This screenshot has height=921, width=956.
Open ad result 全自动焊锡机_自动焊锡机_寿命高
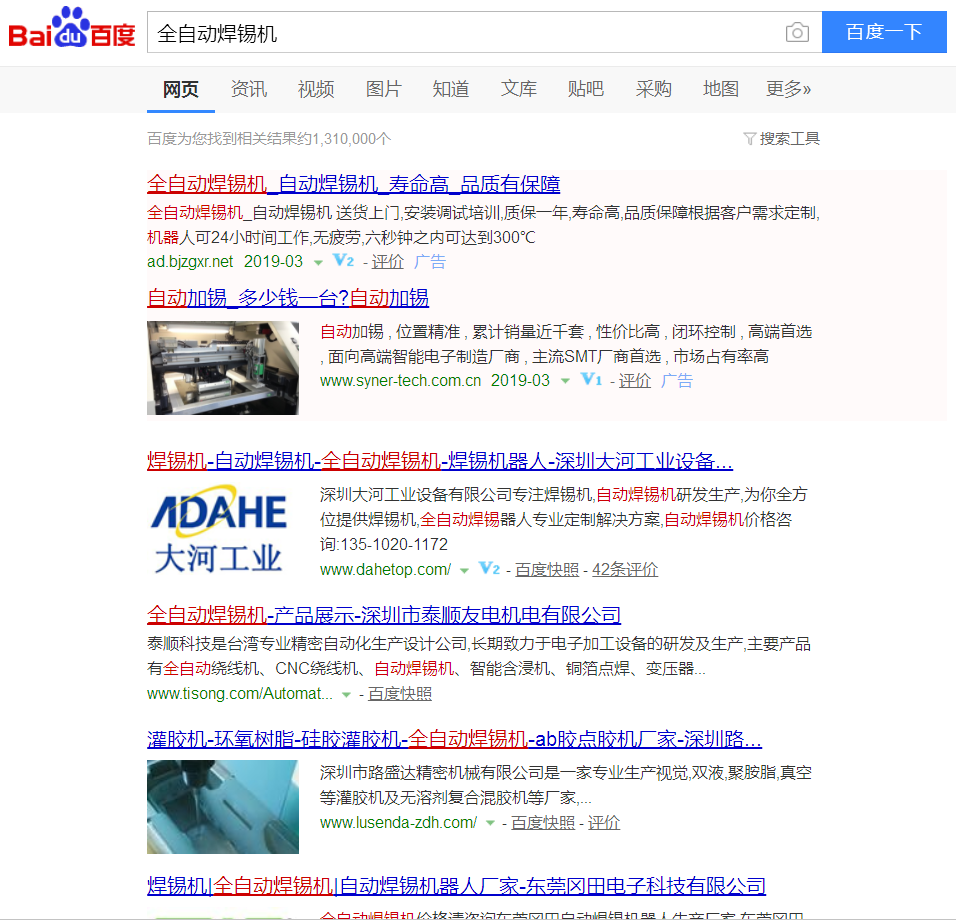click(x=354, y=184)
